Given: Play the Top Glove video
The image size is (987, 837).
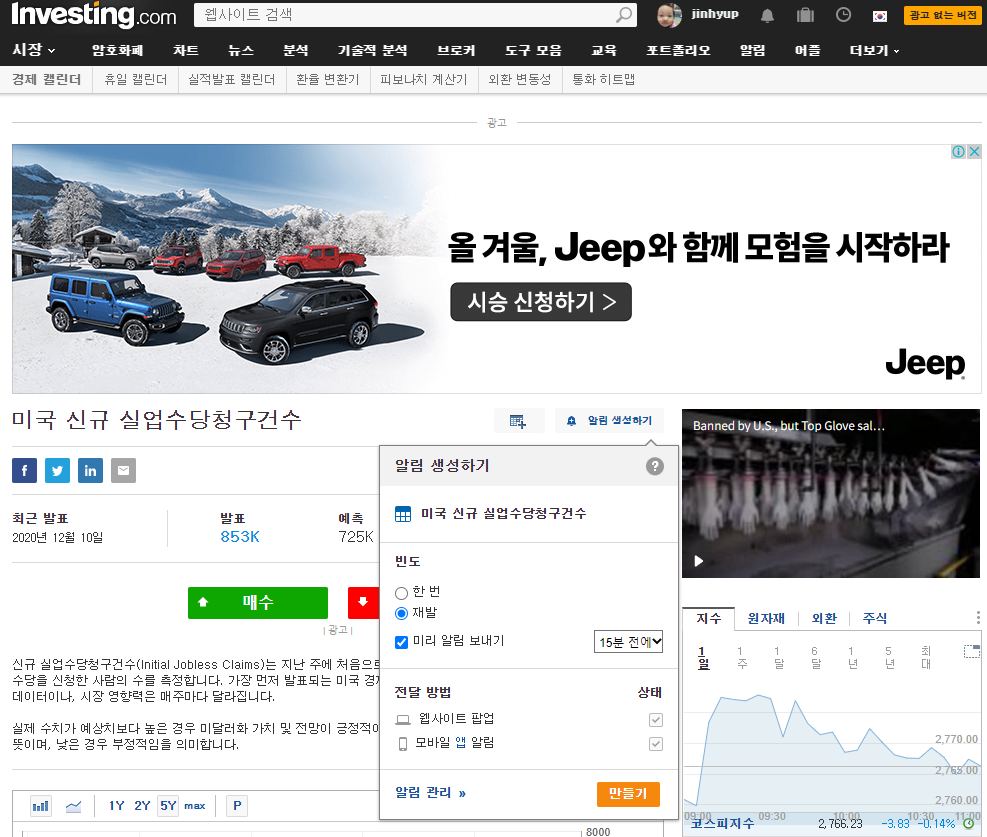Looking at the screenshot, I should pos(698,561).
